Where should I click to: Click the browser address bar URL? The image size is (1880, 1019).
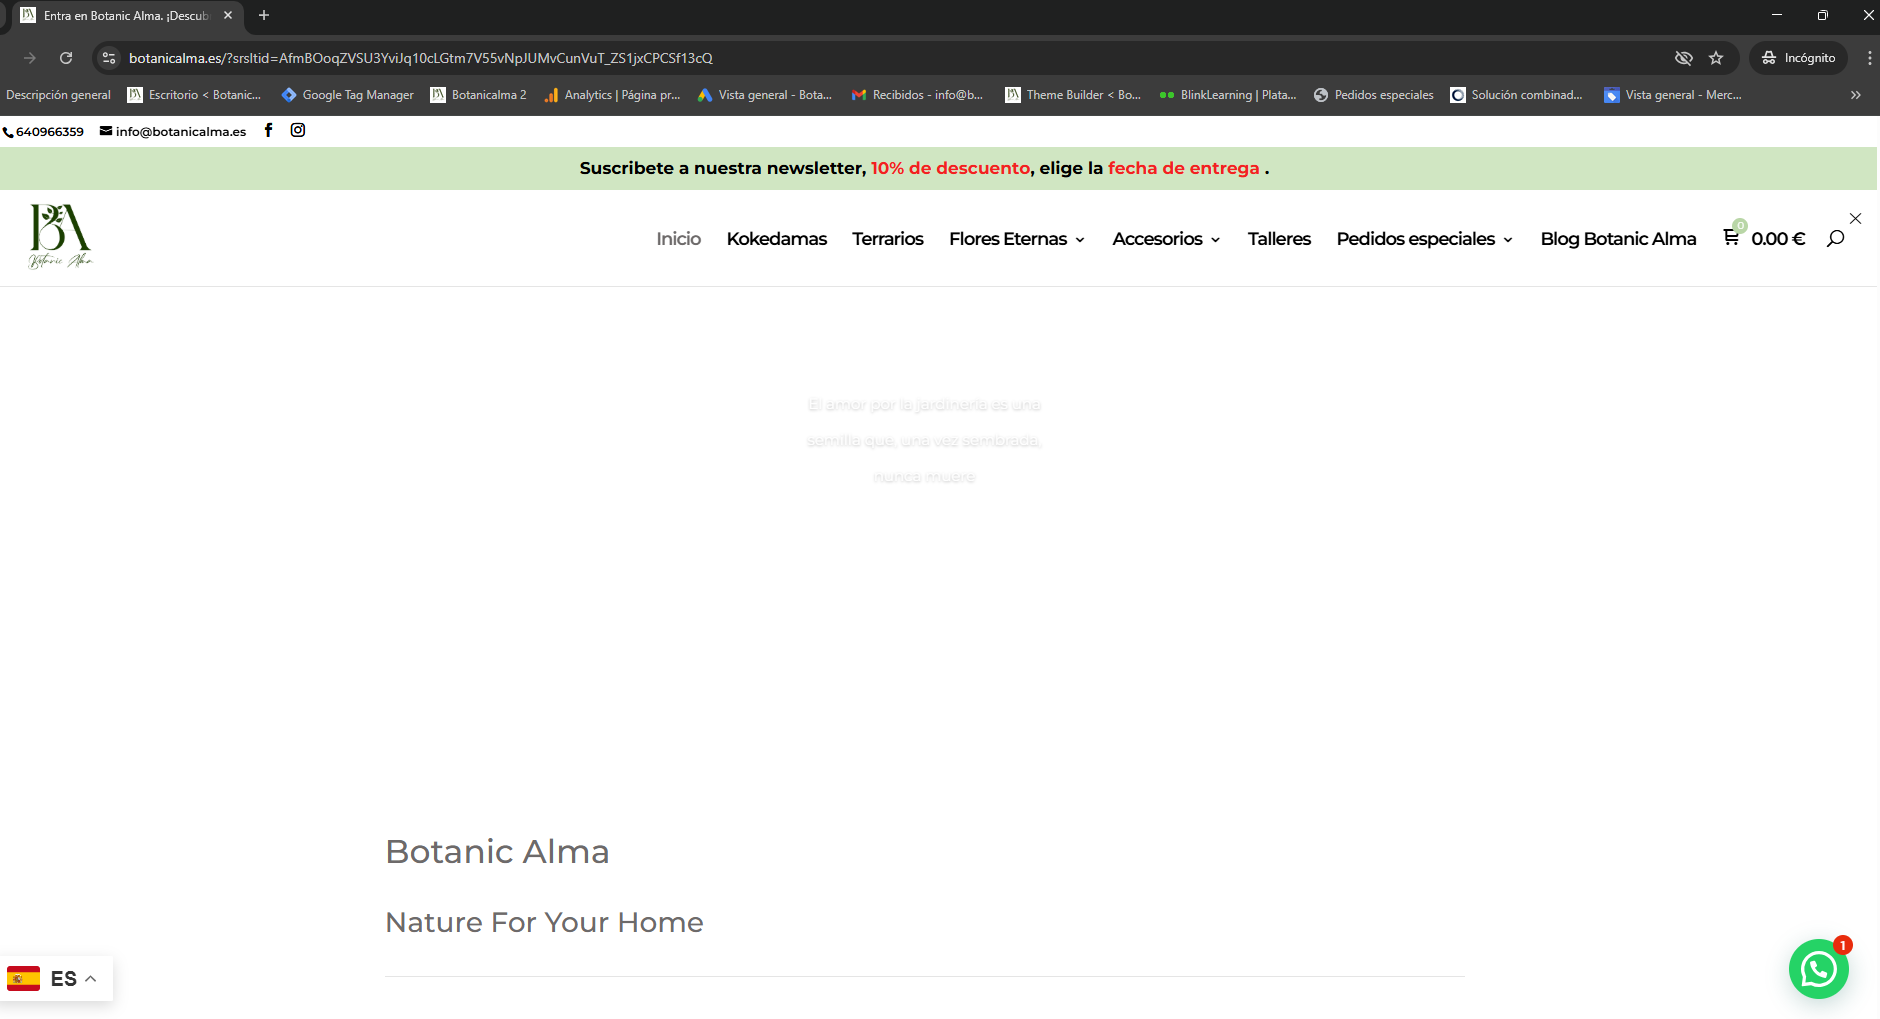pos(420,58)
